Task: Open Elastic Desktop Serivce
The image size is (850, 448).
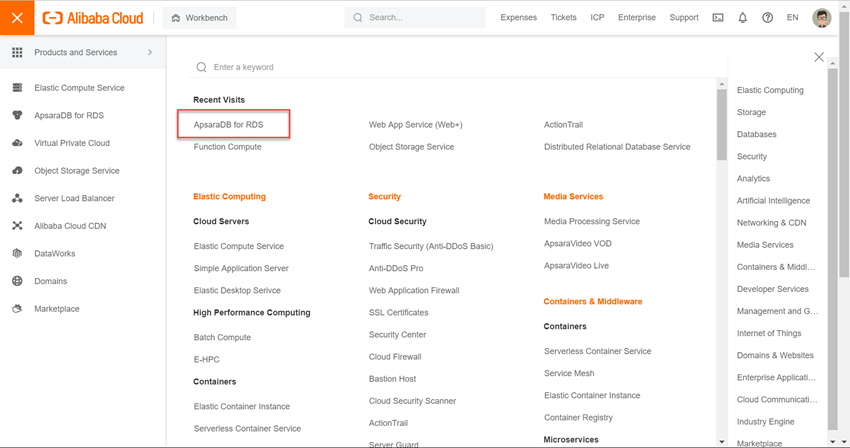Action: (237, 291)
